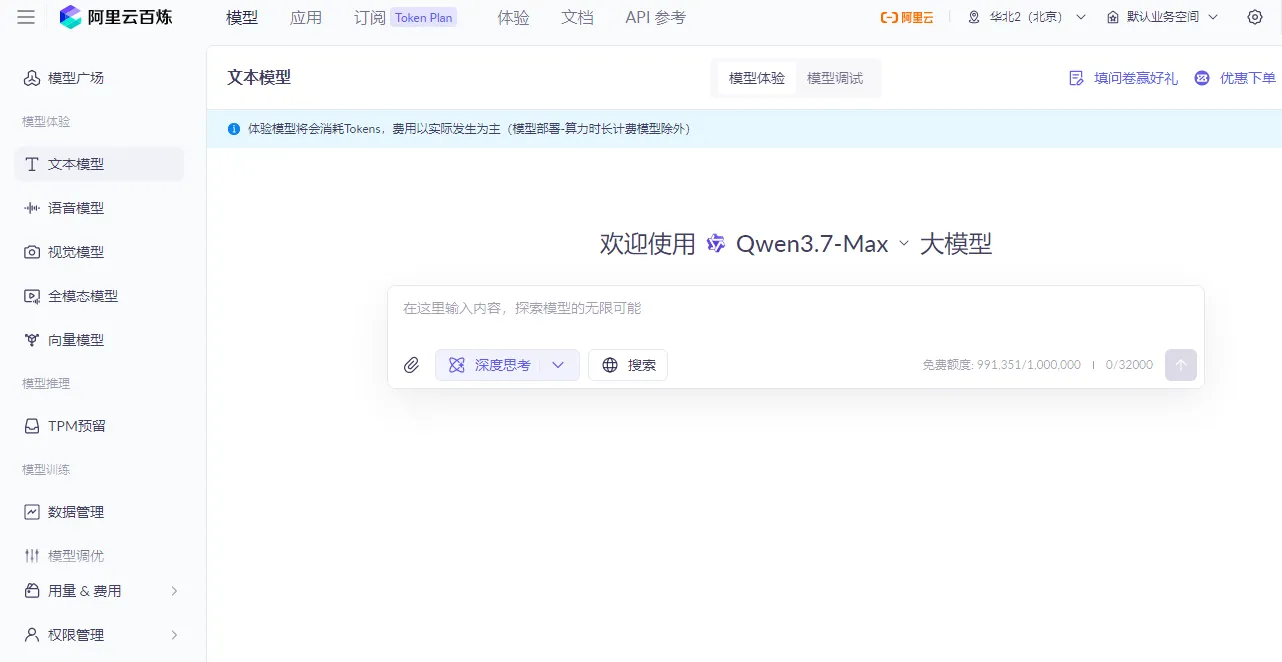Open the 应用 top navigation tab

[x=306, y=17]
